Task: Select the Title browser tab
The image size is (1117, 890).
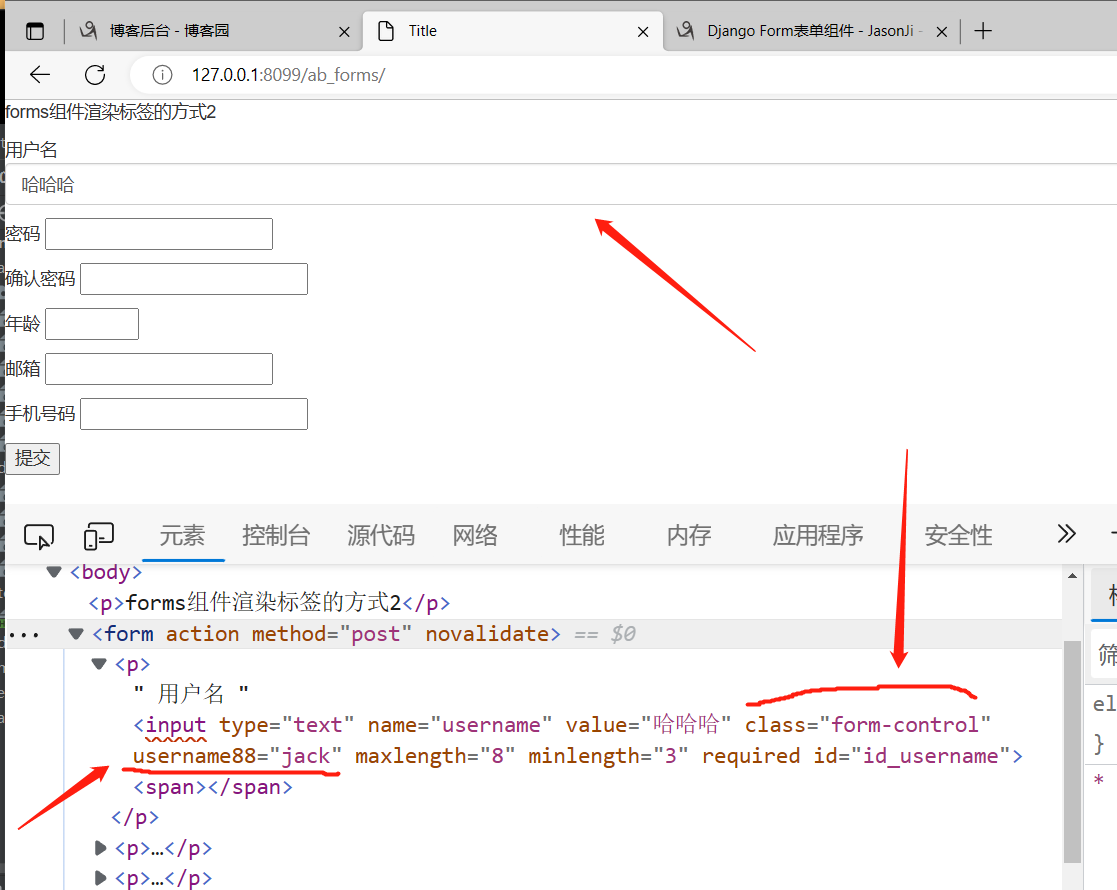Action: 513,31
